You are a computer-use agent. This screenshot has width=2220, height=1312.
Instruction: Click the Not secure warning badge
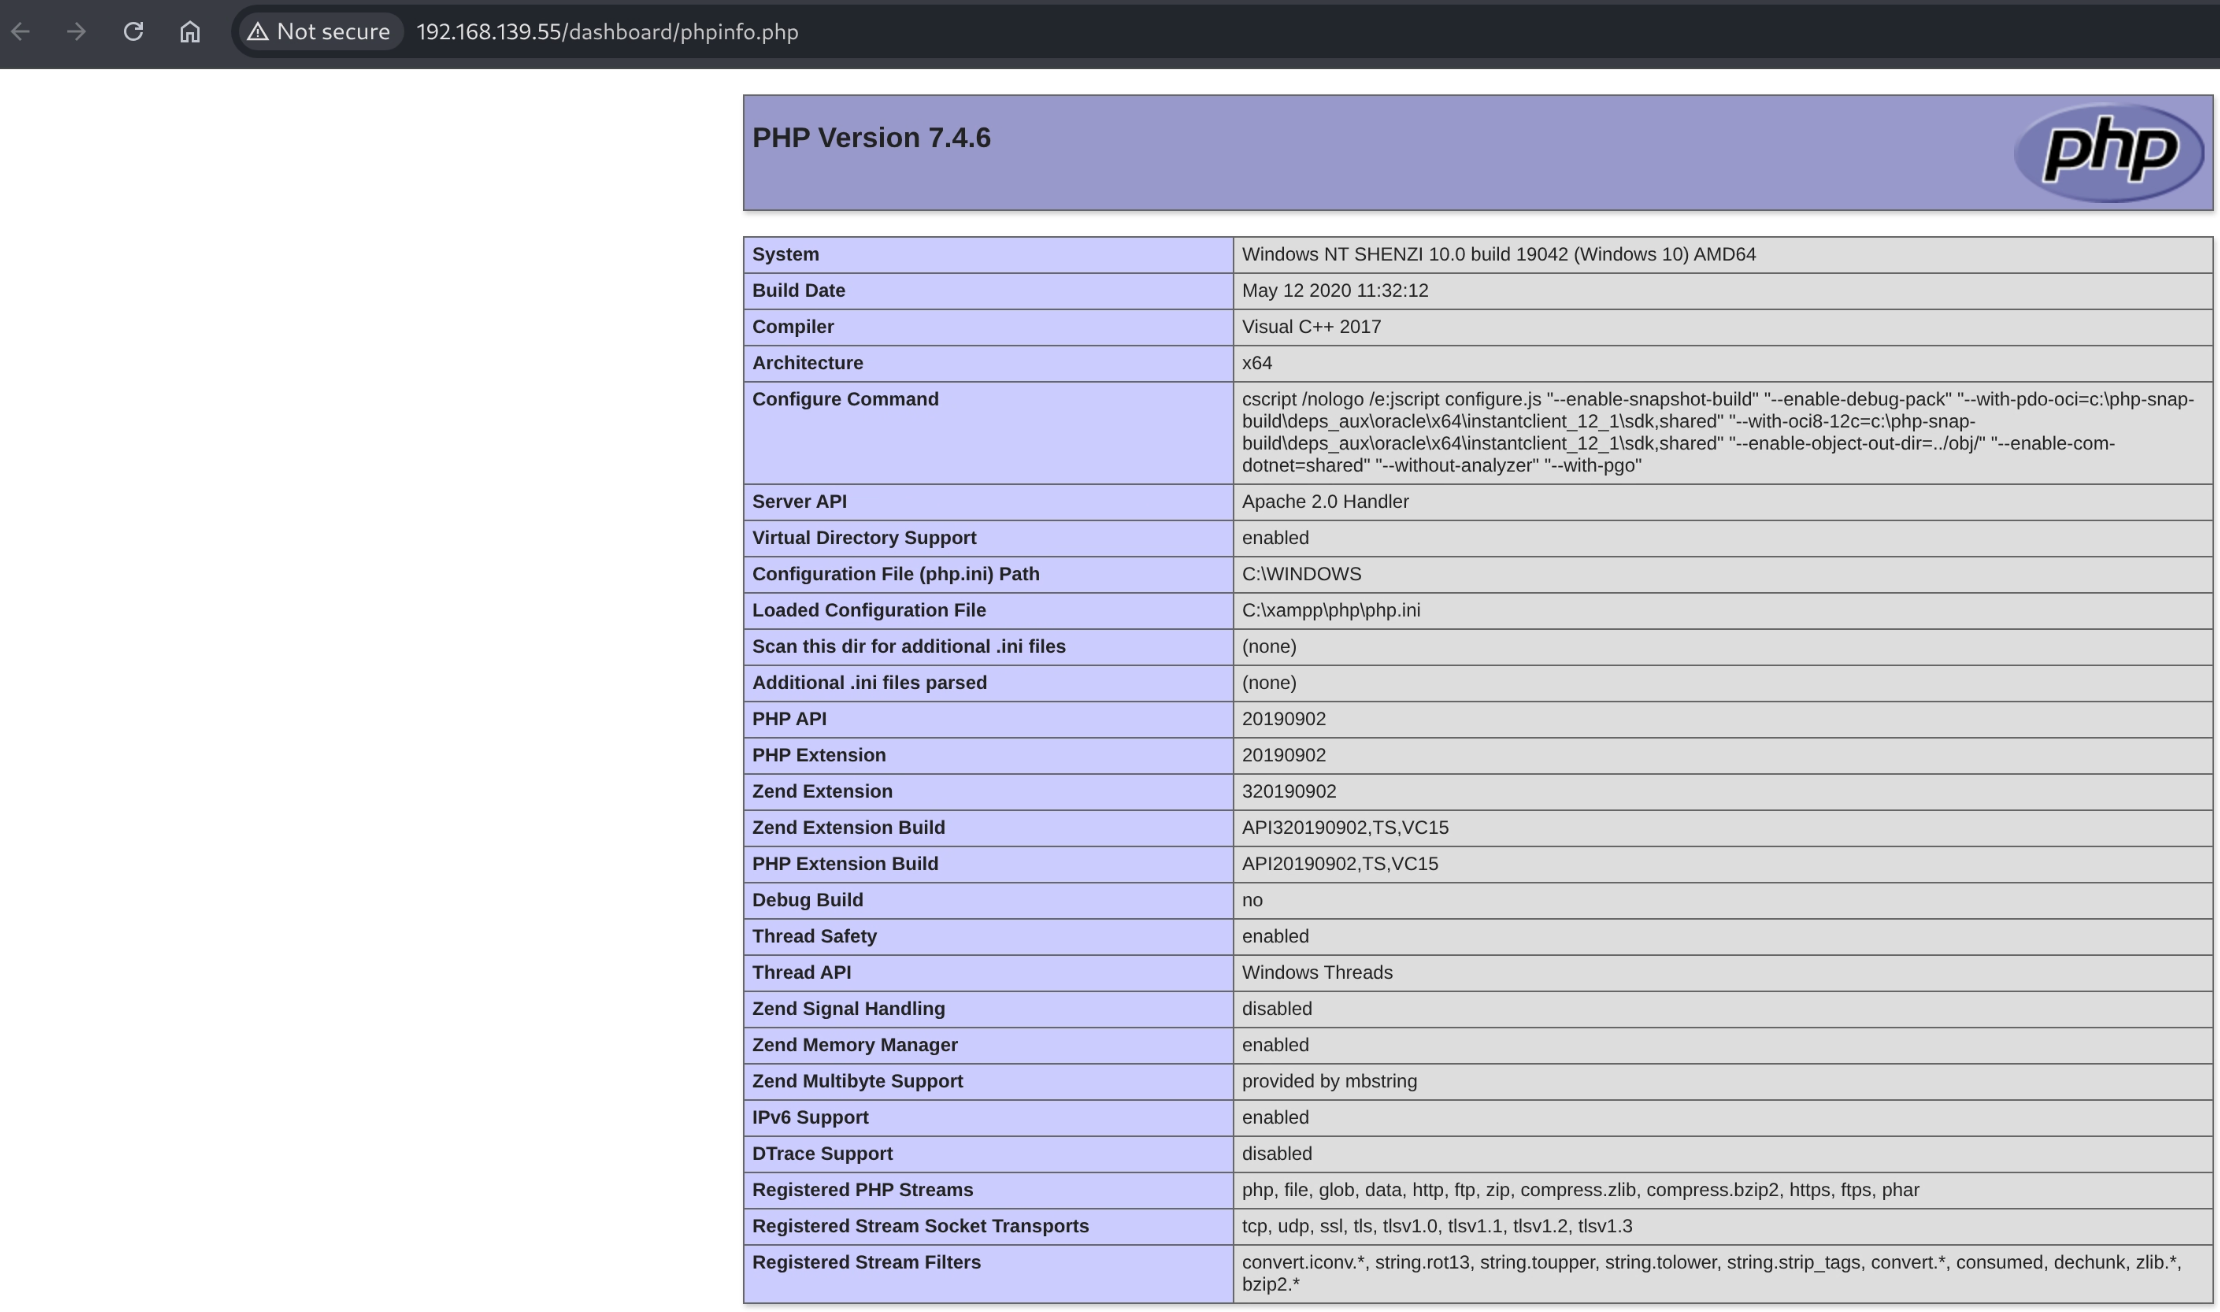tap(320, 32)
